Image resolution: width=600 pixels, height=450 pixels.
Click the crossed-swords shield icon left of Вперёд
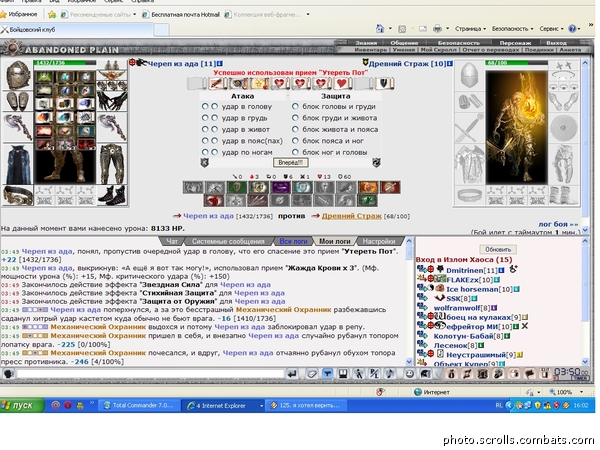[x=205, y=163]
